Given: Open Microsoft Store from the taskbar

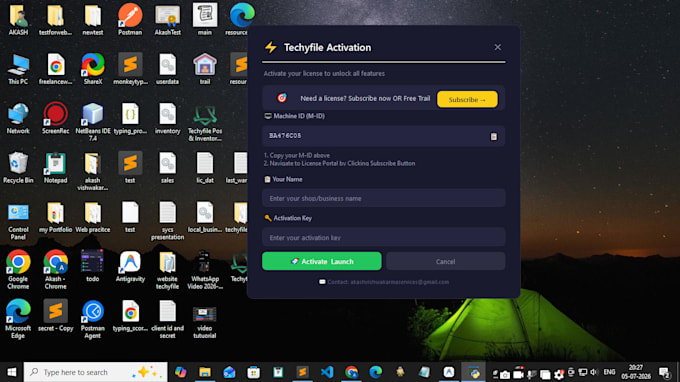Looking at the screenshot, I should pos(254,372).
